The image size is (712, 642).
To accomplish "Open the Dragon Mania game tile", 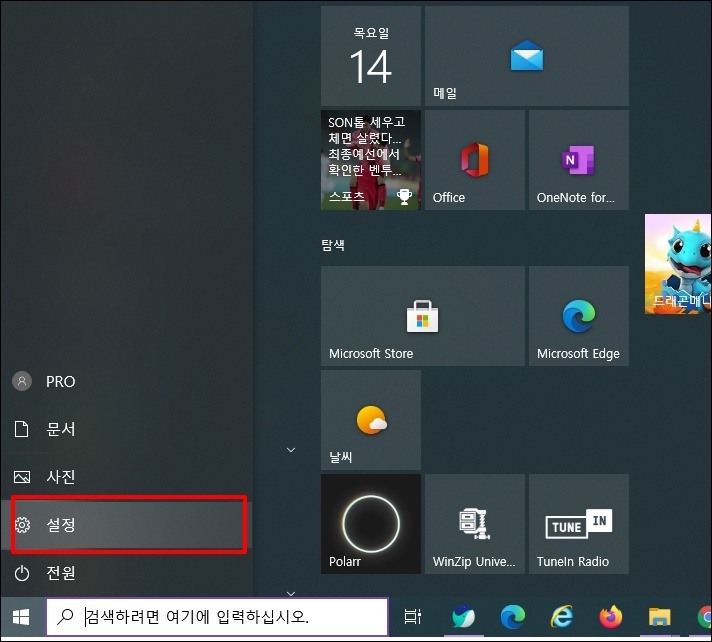I will pyautogui.click(x=678, y=264).
